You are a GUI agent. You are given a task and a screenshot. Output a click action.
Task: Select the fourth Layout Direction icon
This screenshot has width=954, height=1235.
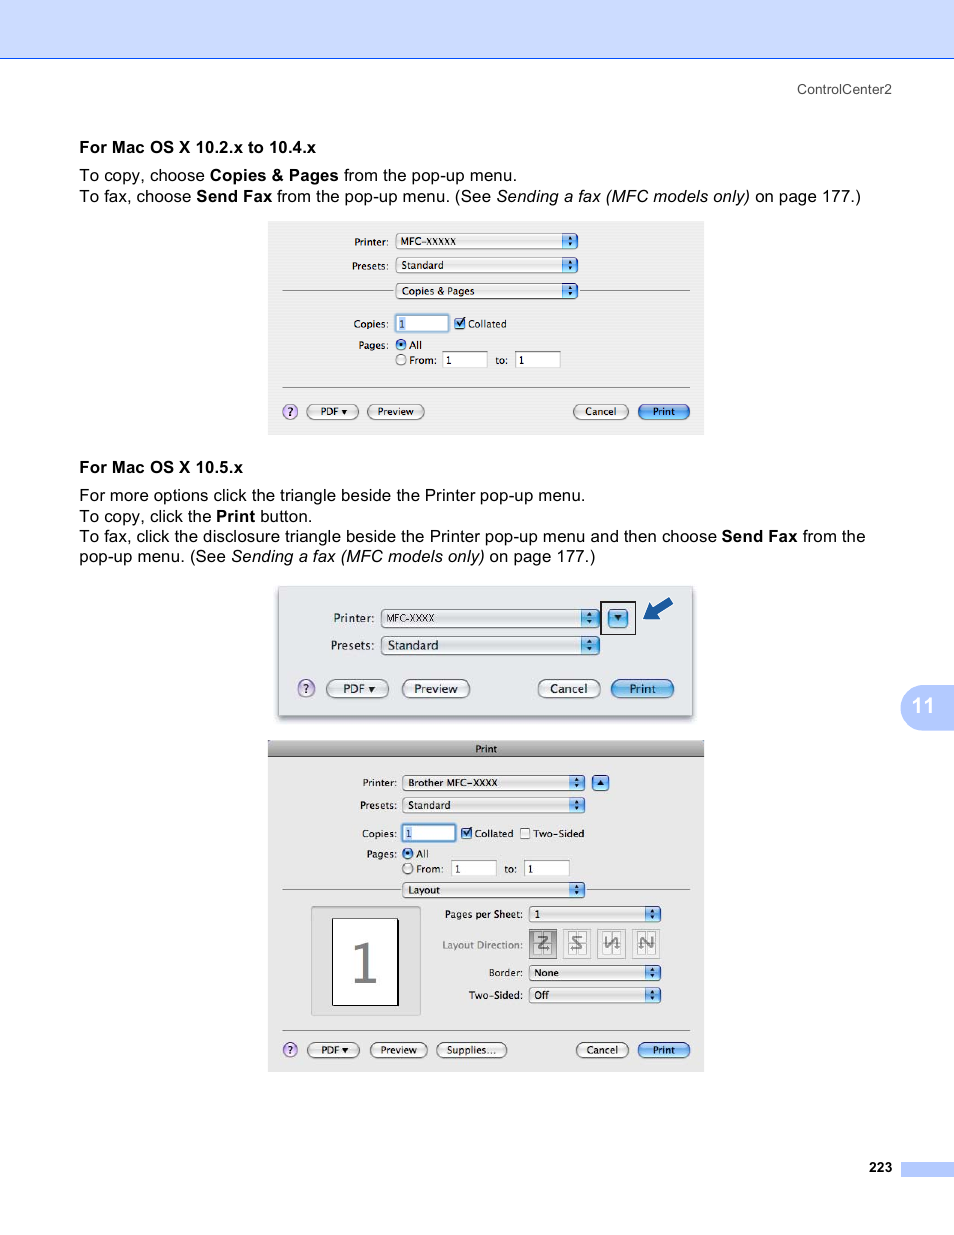click(646, 943)
